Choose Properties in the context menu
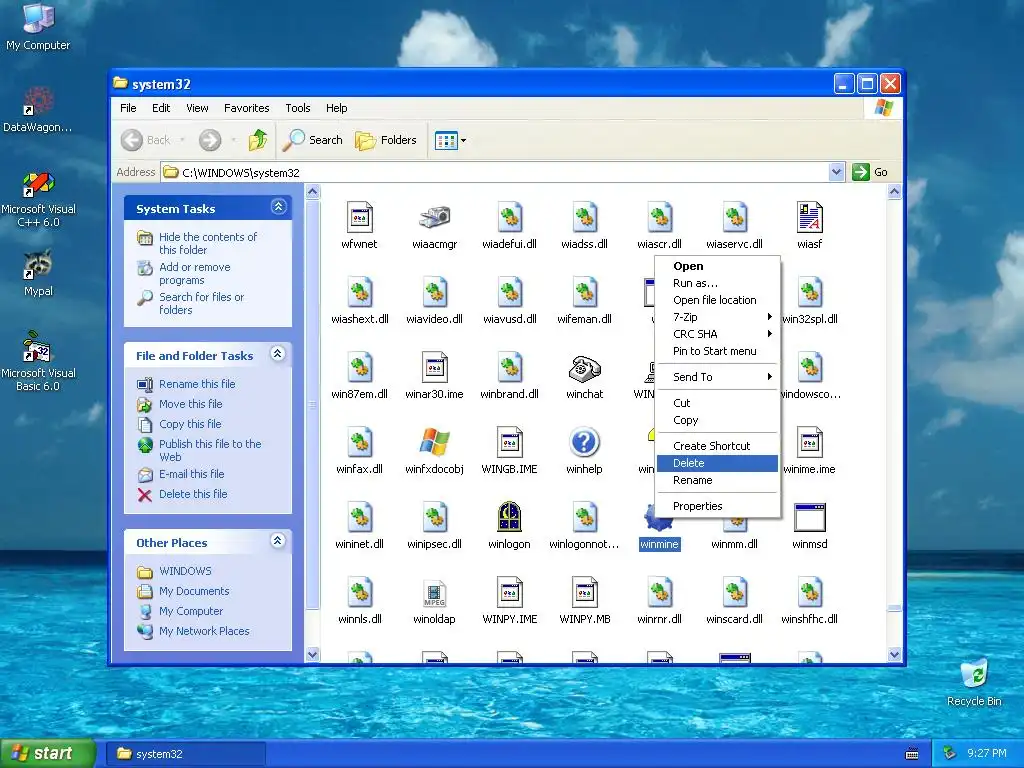The height and width of the screenshot is (768, 1024). tap(717, 506)
